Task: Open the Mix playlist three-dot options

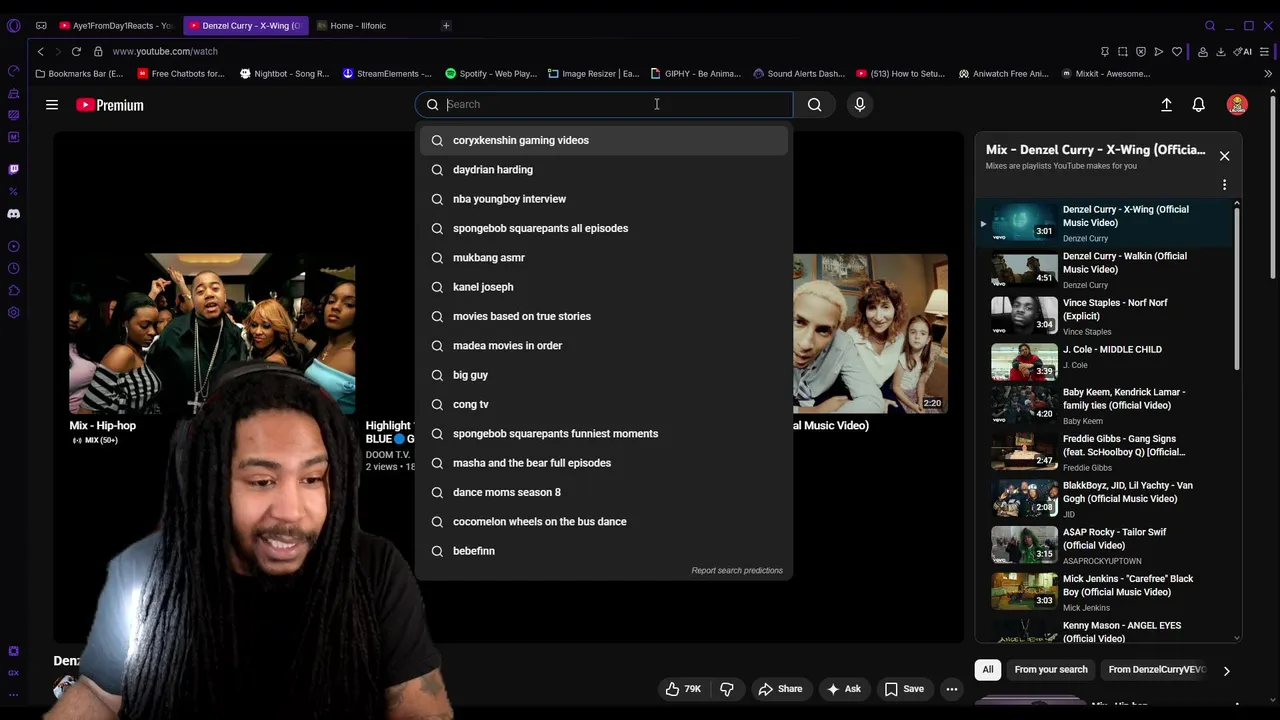Action: click(x=1224, y=185)
